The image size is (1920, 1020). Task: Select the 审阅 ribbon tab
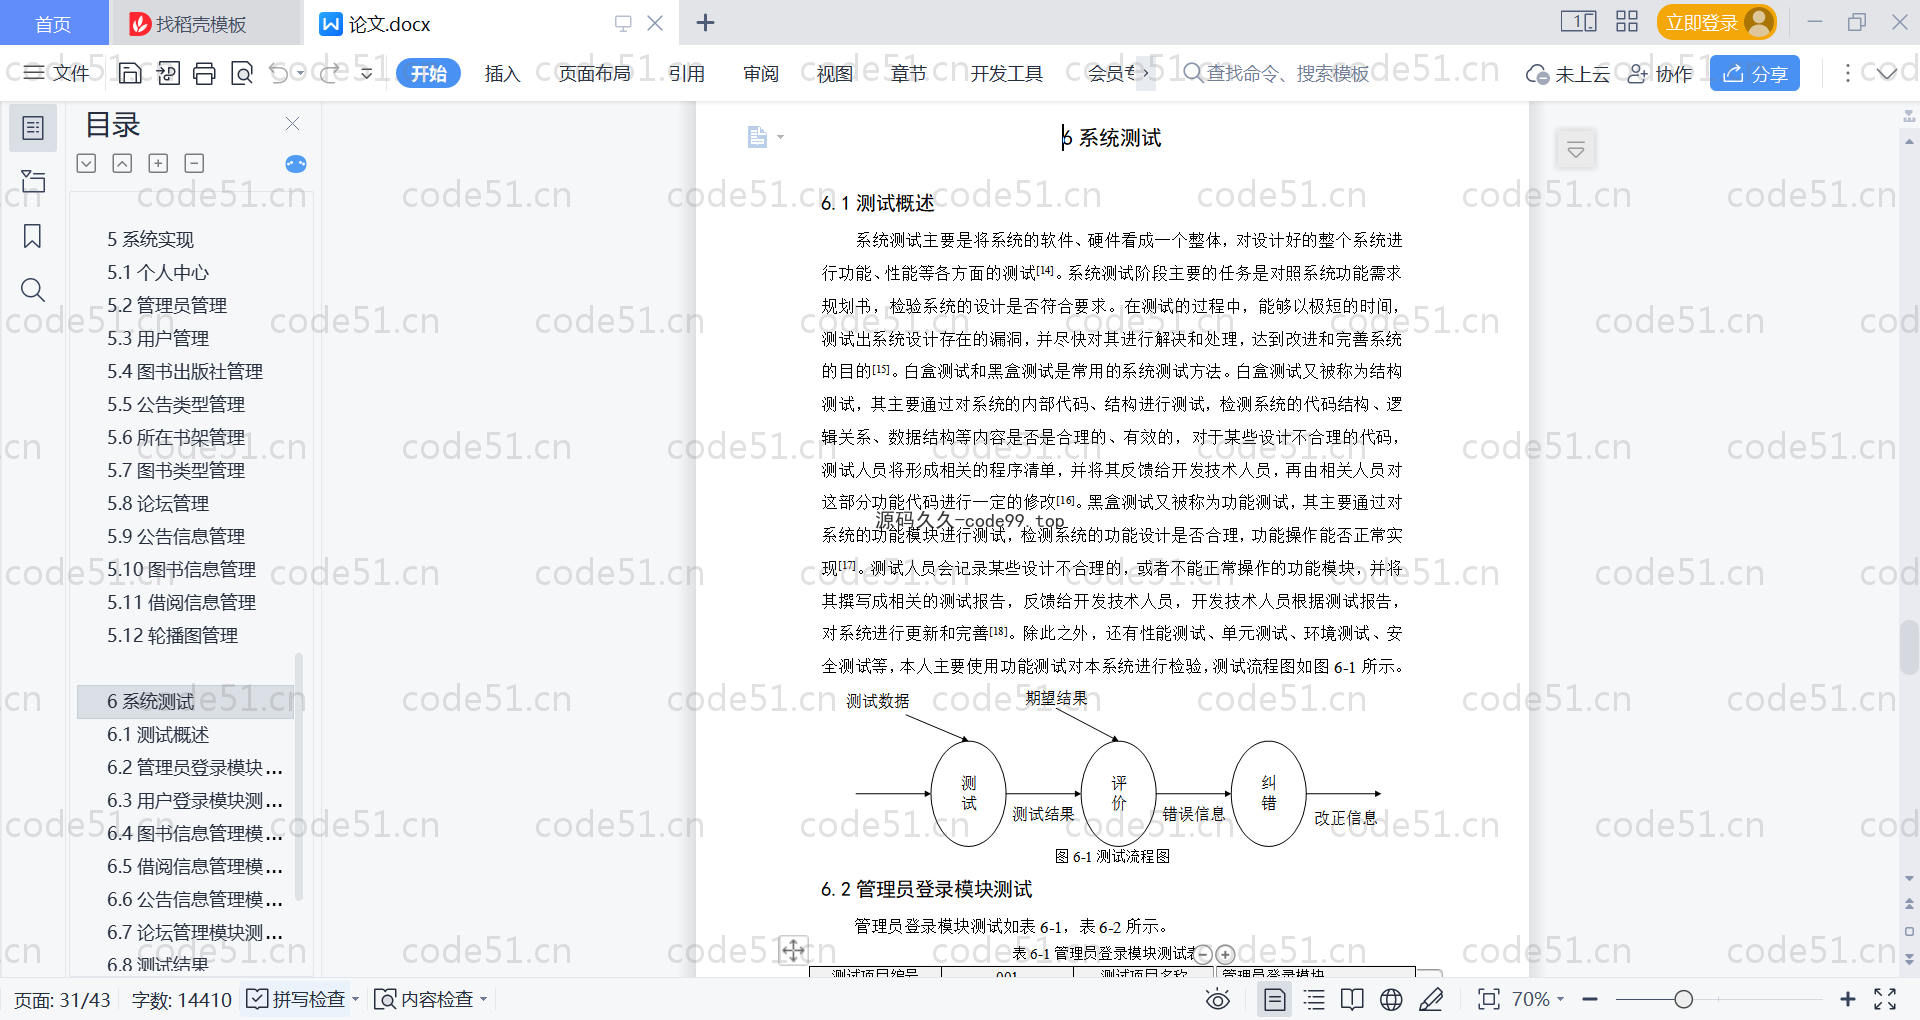pyautogui.click(x=761, y=73)
